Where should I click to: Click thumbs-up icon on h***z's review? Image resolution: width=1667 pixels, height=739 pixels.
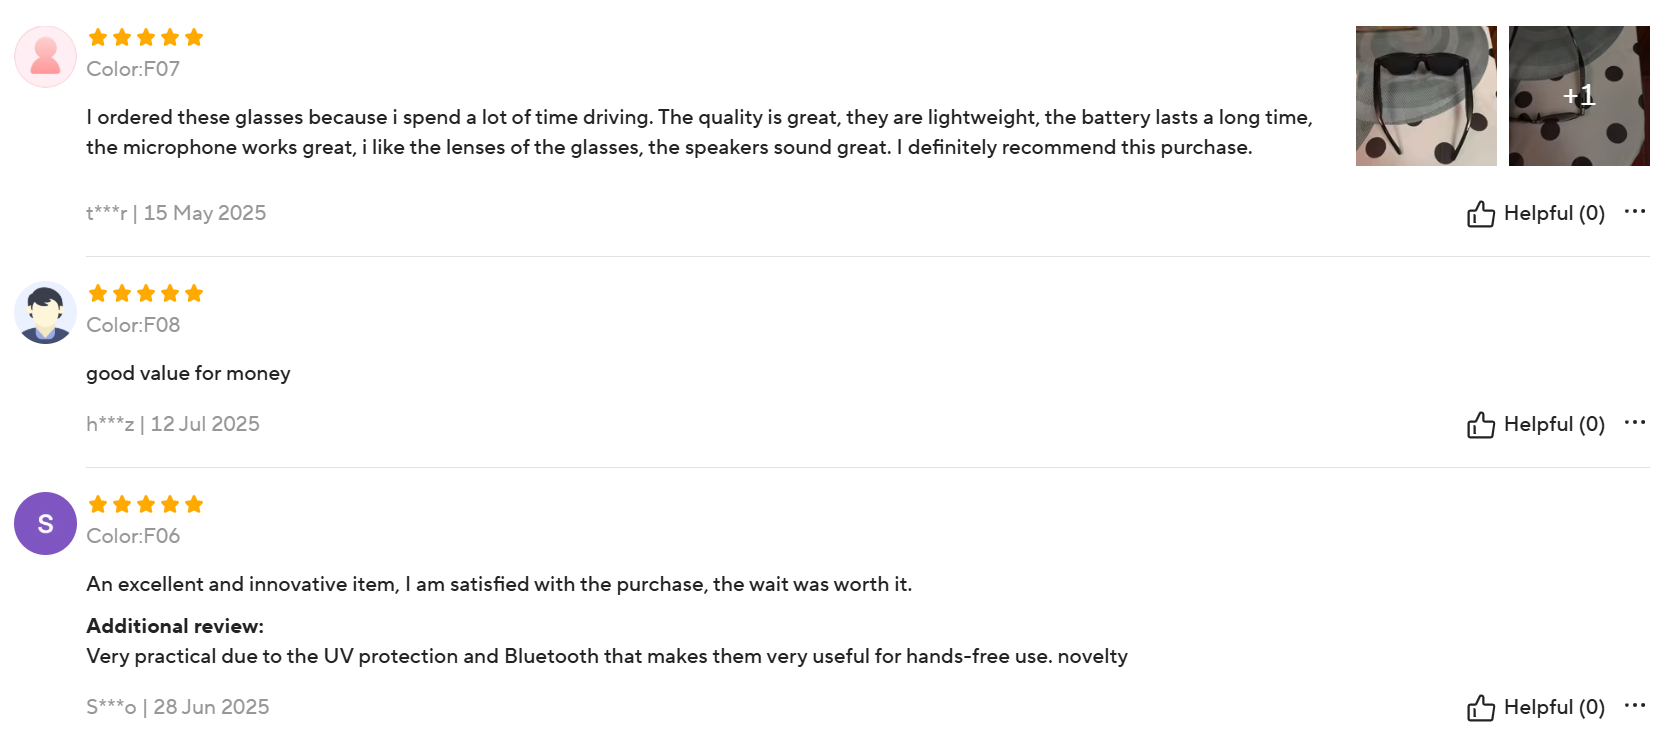1480,425
